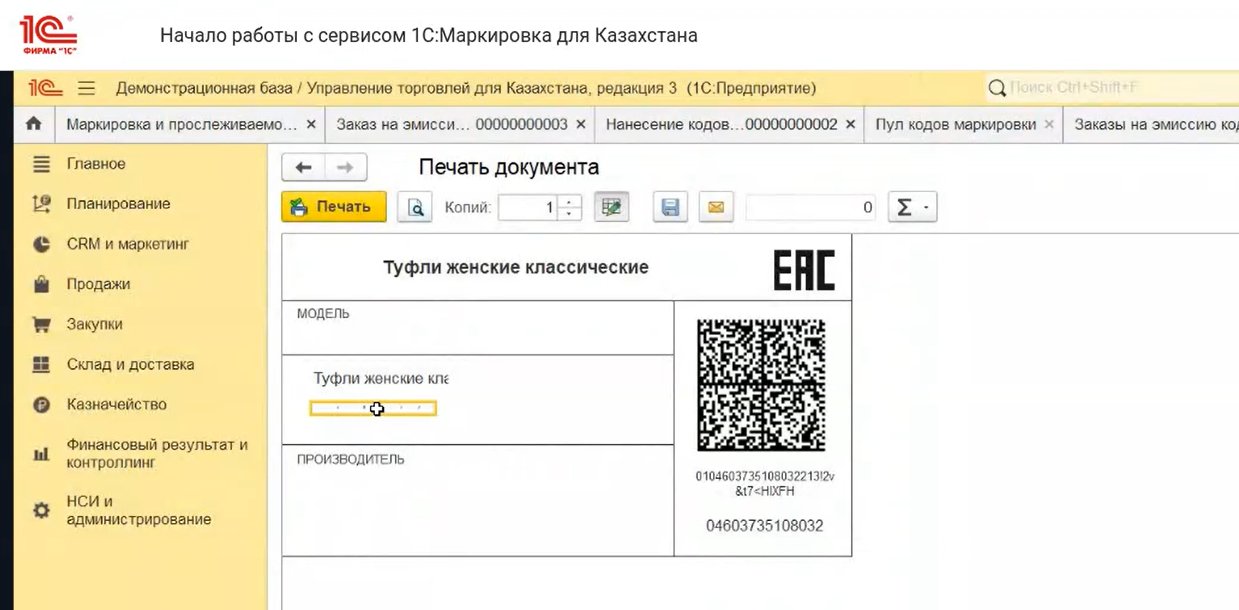The image size is (1239, 610).
Task: Click the Копий number input field
Action: [528, 207]
